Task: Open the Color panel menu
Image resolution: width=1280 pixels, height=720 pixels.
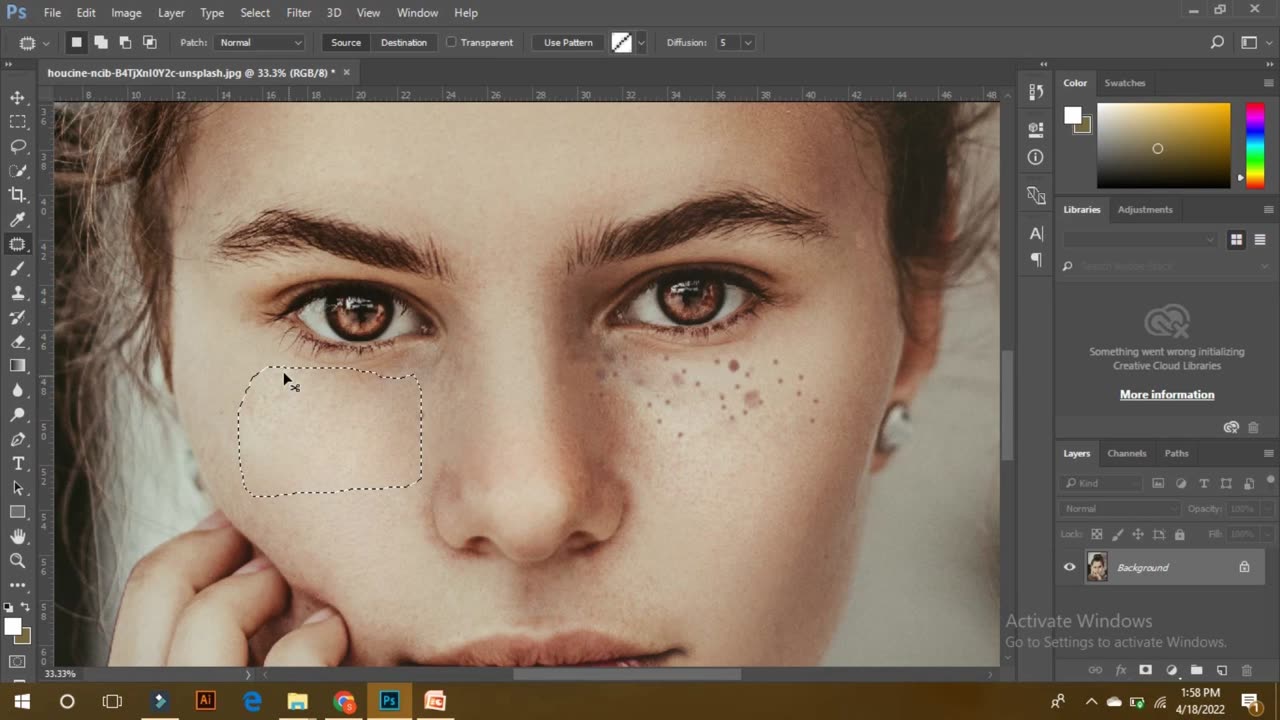Action: click(x=1269, y=83)
